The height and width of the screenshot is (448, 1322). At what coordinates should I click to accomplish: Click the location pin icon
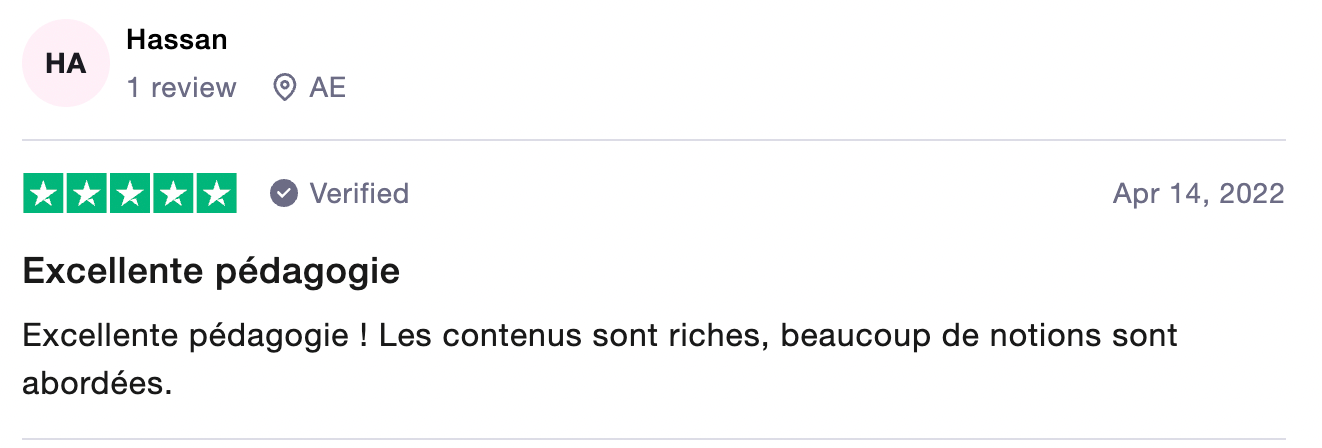pyautogui.click(x=285, y=88)
